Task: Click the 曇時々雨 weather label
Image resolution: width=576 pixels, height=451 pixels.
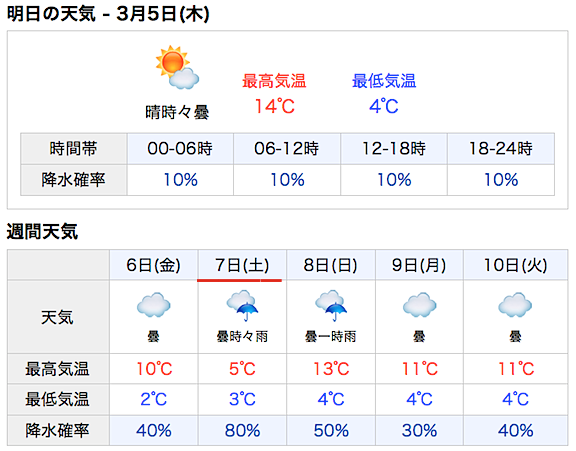Action: click(x=242, y=336)
